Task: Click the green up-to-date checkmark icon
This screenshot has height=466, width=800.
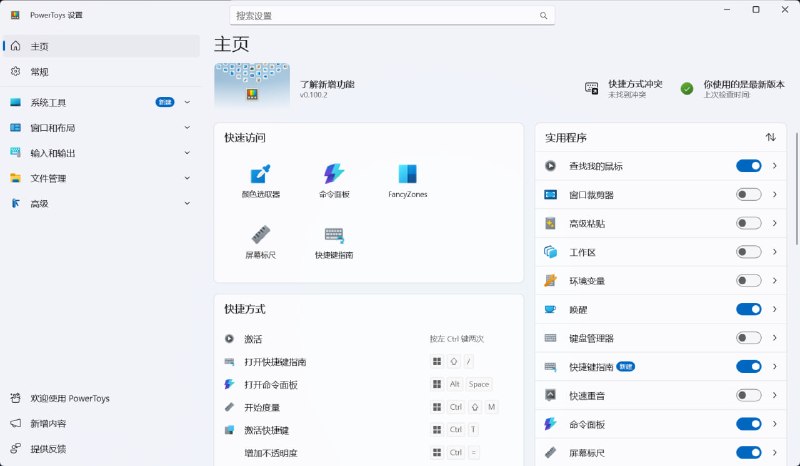Action: [687, 89]
